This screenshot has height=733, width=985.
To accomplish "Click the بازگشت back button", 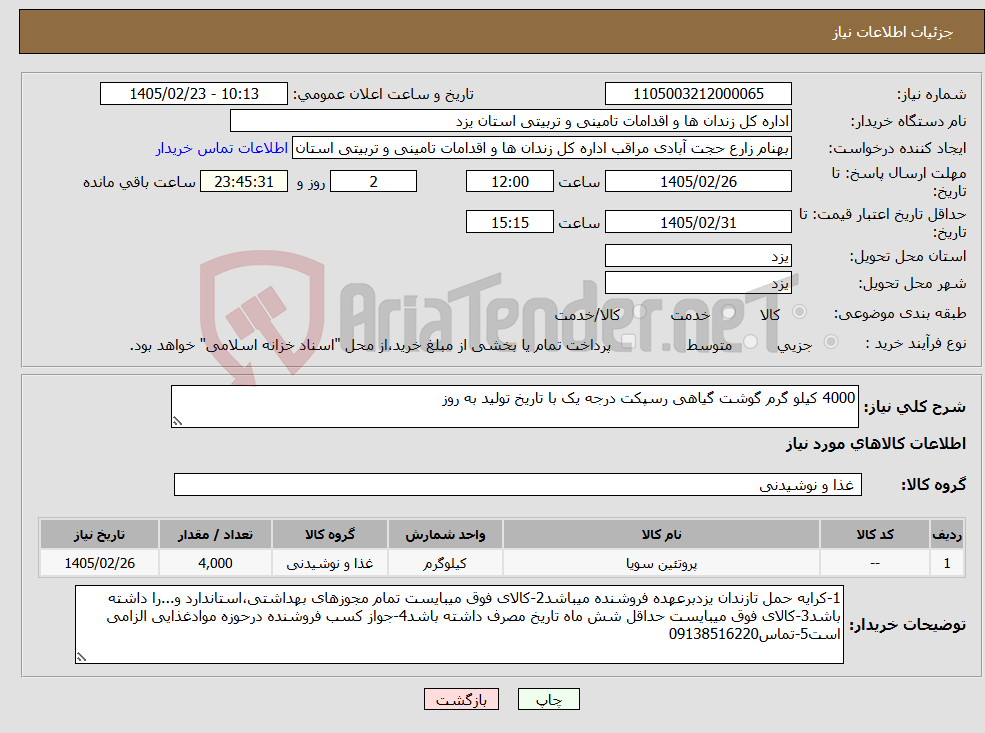I will (x=461, y=699).
